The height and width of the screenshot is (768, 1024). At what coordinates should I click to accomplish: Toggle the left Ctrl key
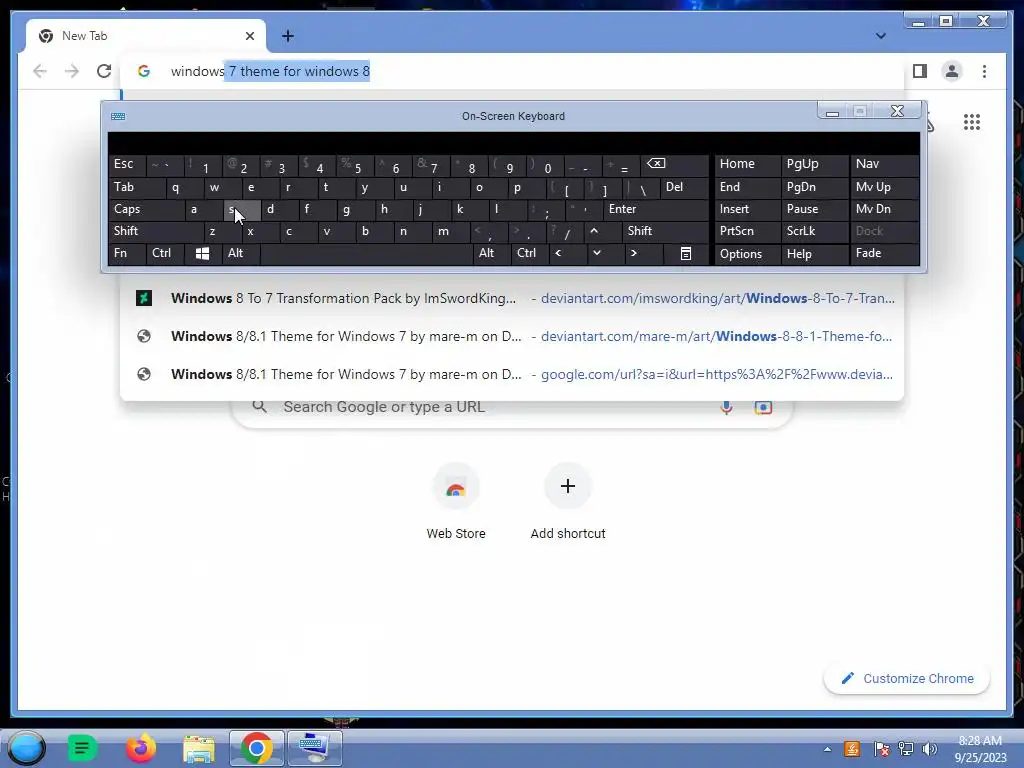165,253
